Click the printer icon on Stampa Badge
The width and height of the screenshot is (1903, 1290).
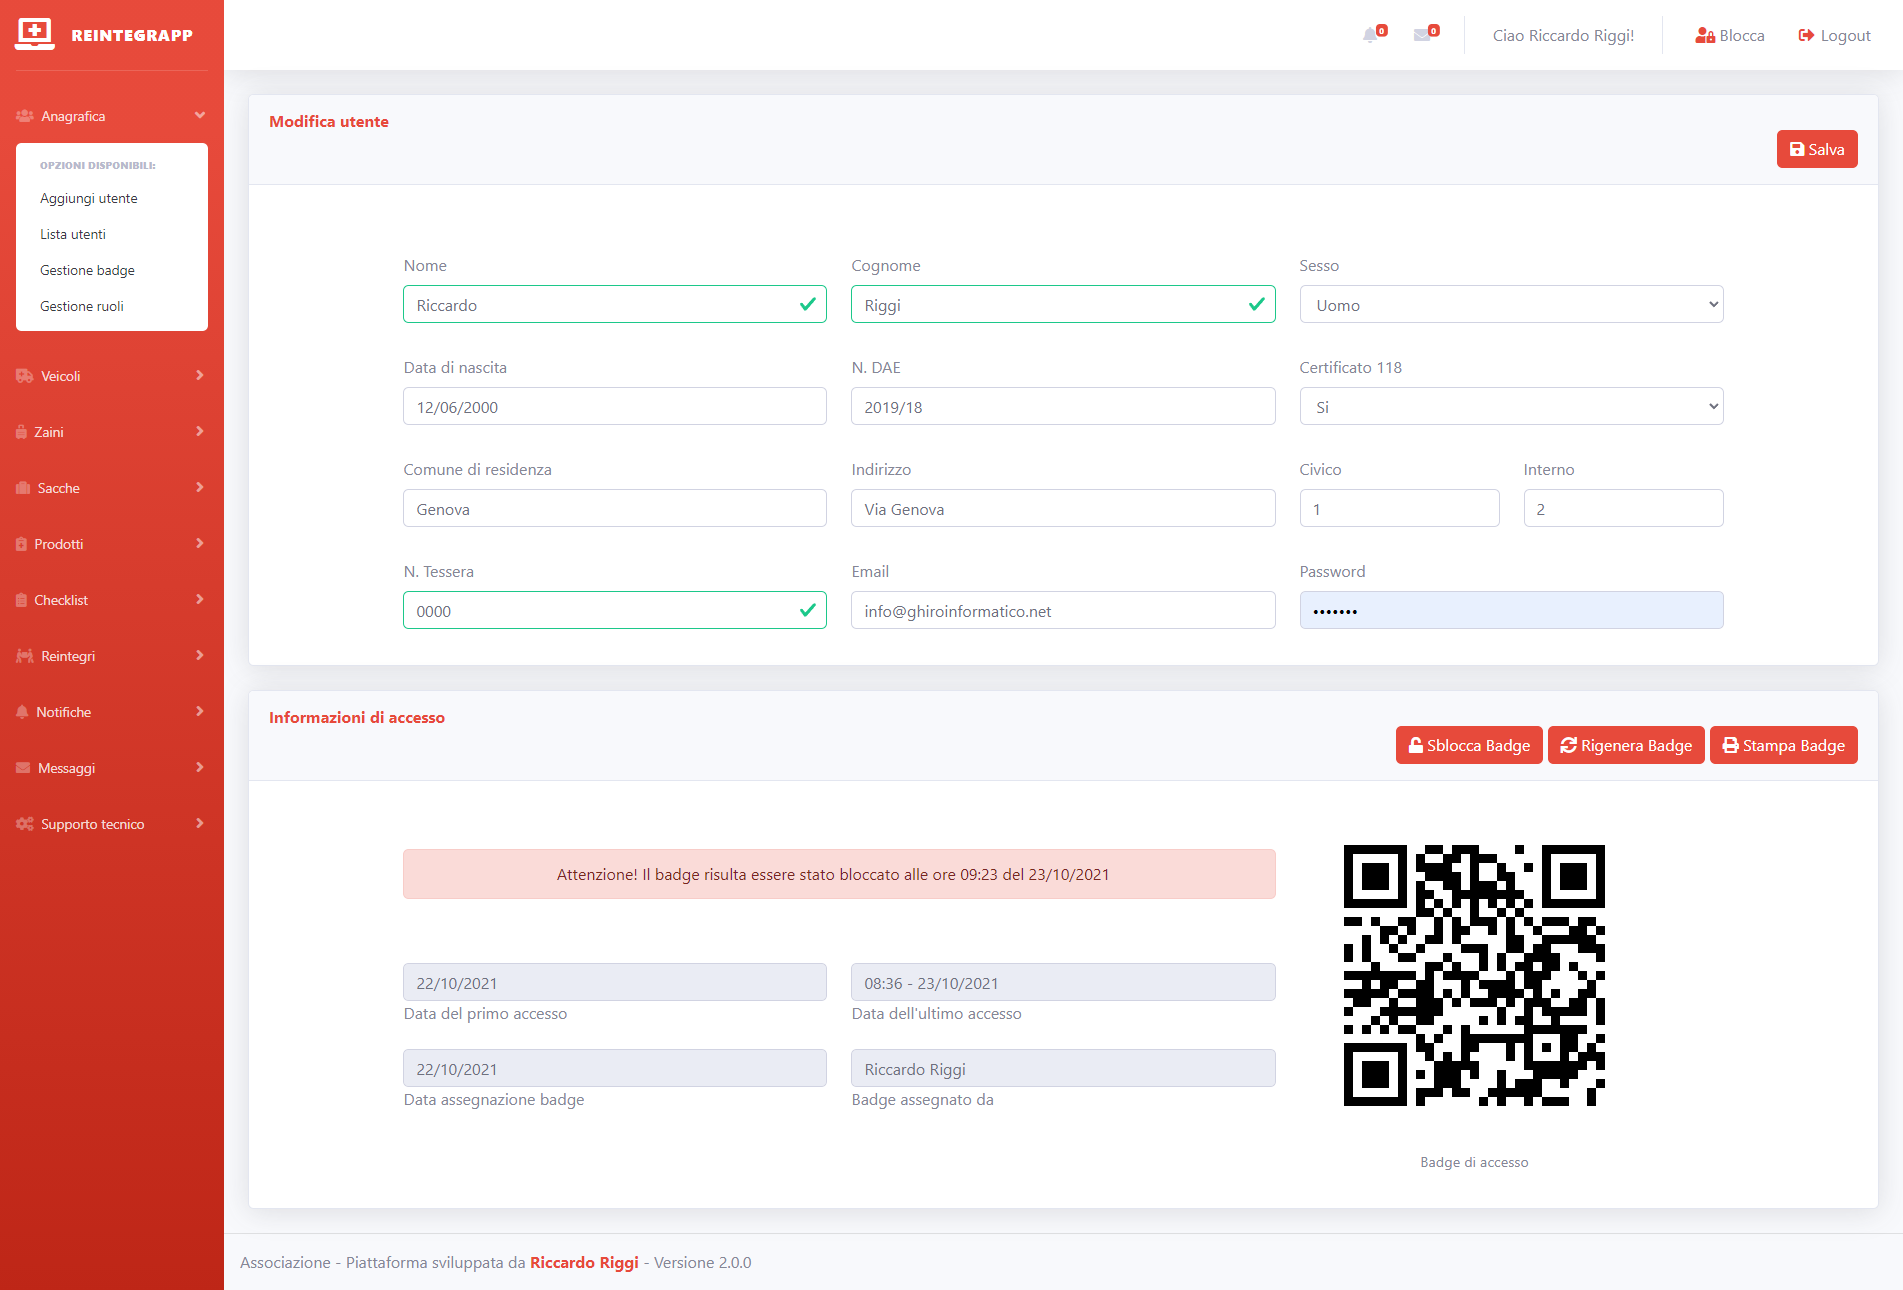(x=1731, y=745)
